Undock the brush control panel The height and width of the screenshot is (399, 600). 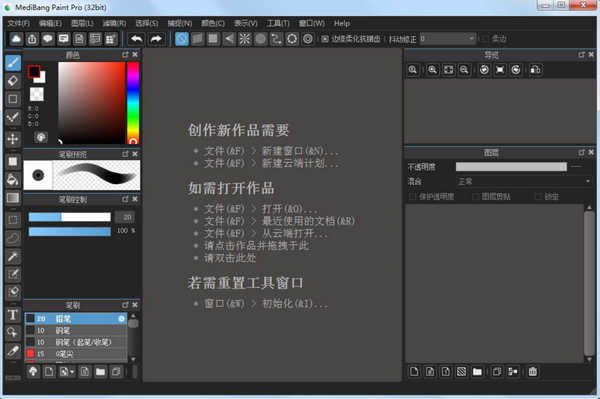click(125, 199)
